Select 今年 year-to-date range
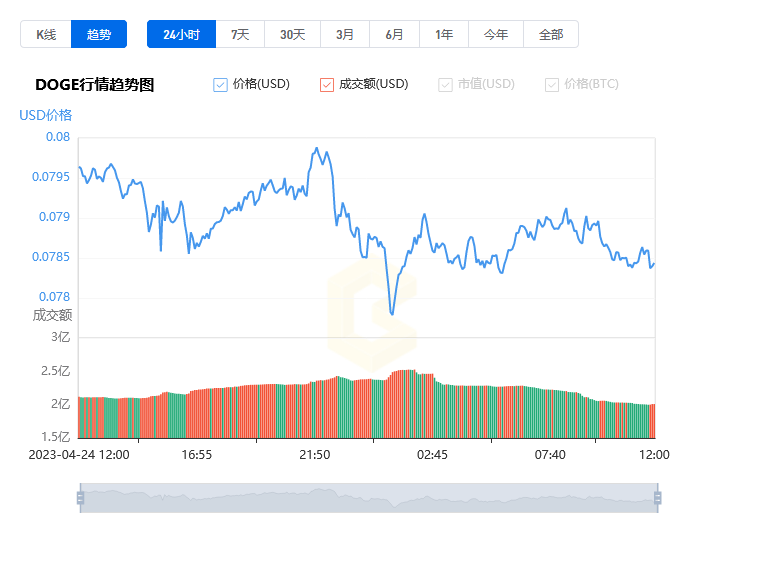The image size is (780, 563). [496, 34]
